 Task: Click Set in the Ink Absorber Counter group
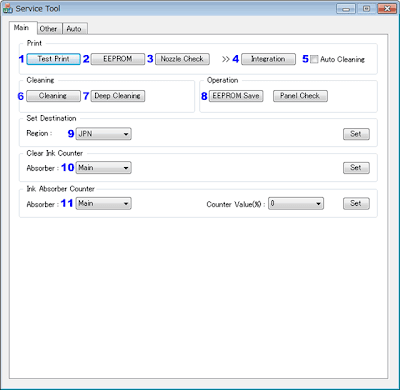[x=356, y=203]
